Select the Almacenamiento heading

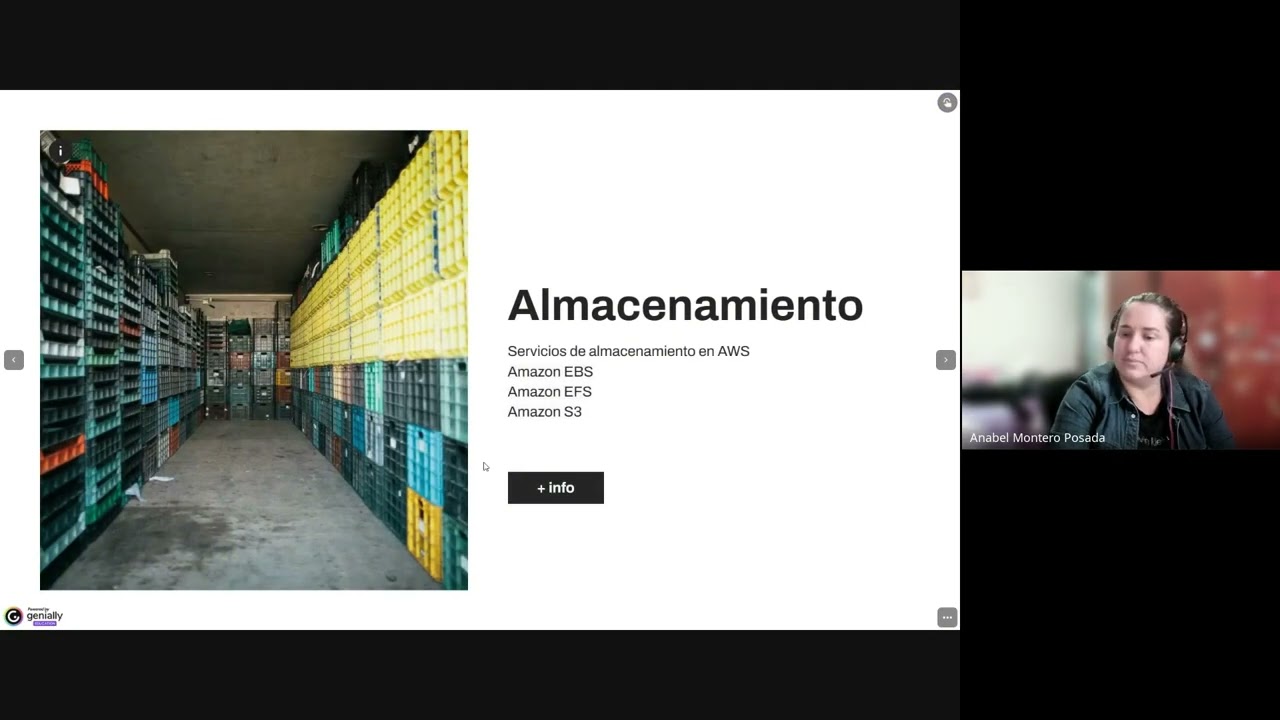[685, 305]
